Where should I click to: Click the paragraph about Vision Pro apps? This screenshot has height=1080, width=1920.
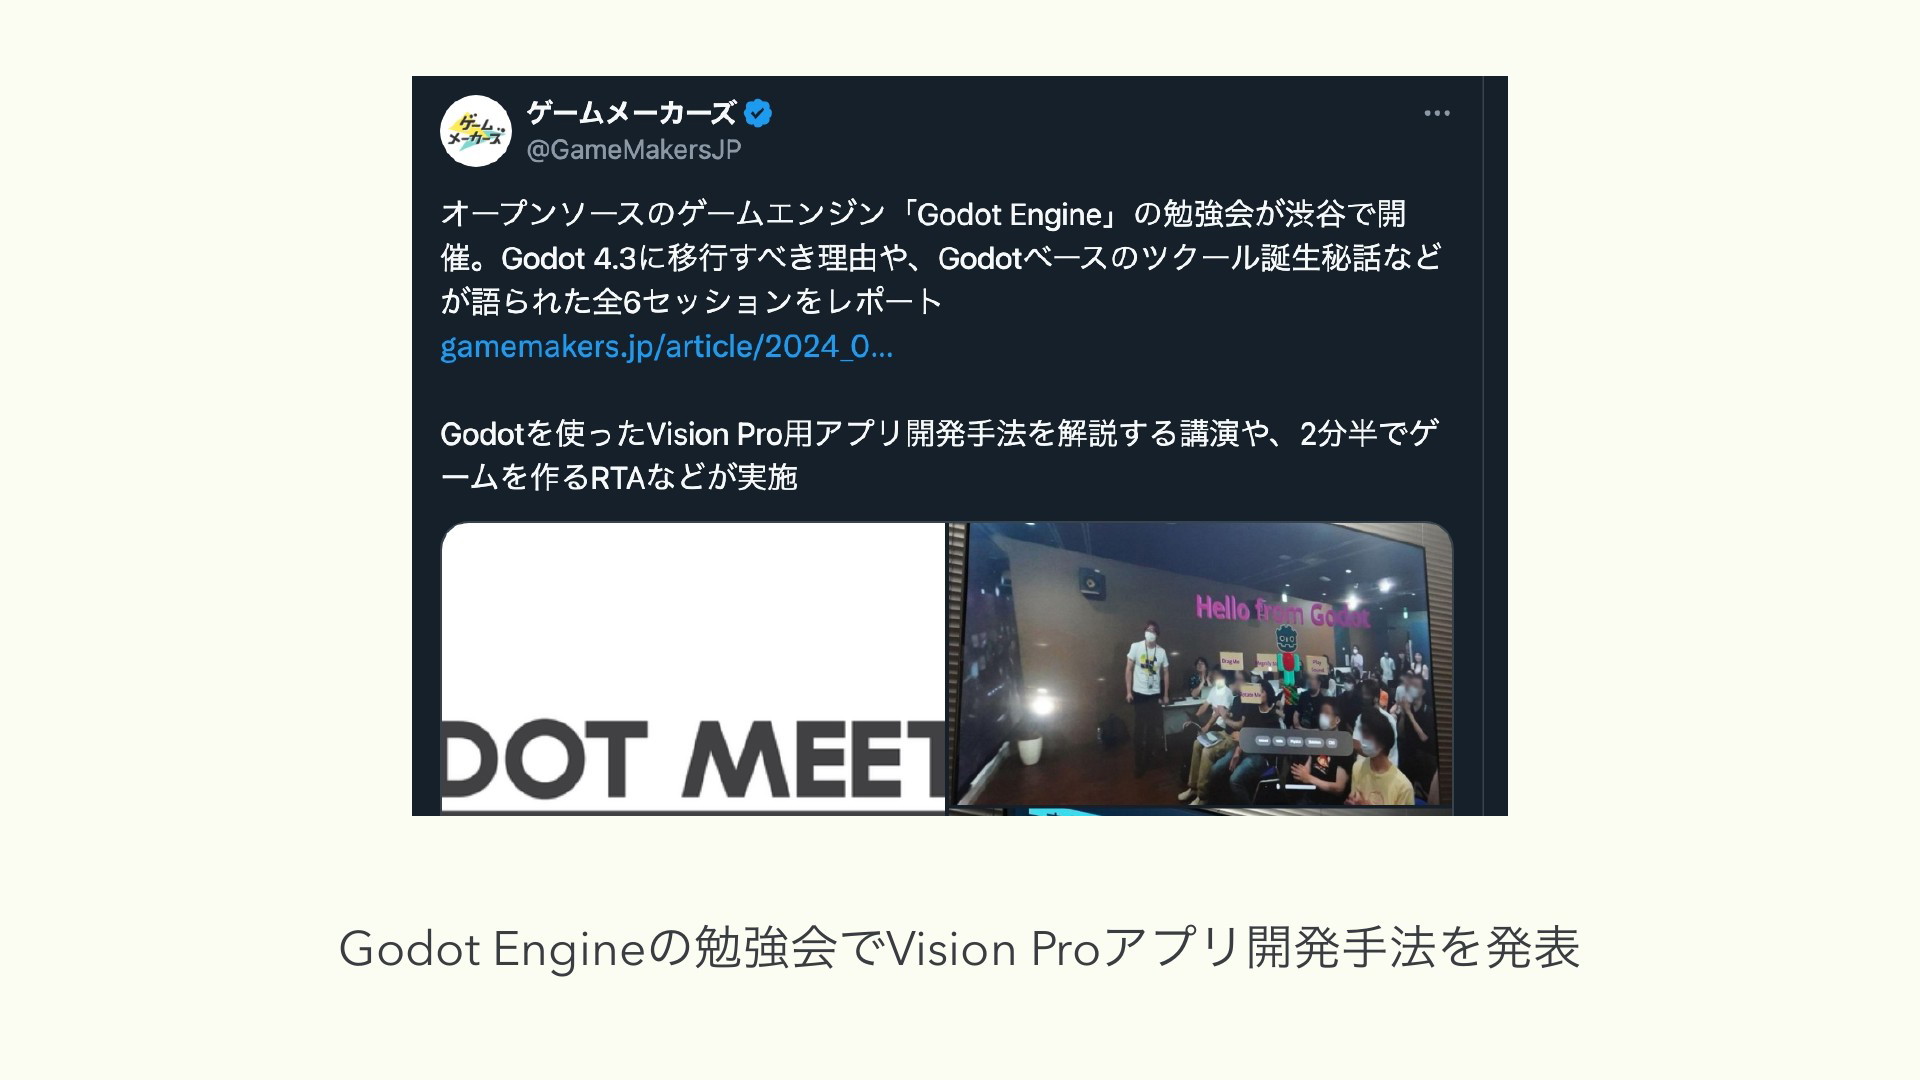pyautogui.click(x=940, y=455)
